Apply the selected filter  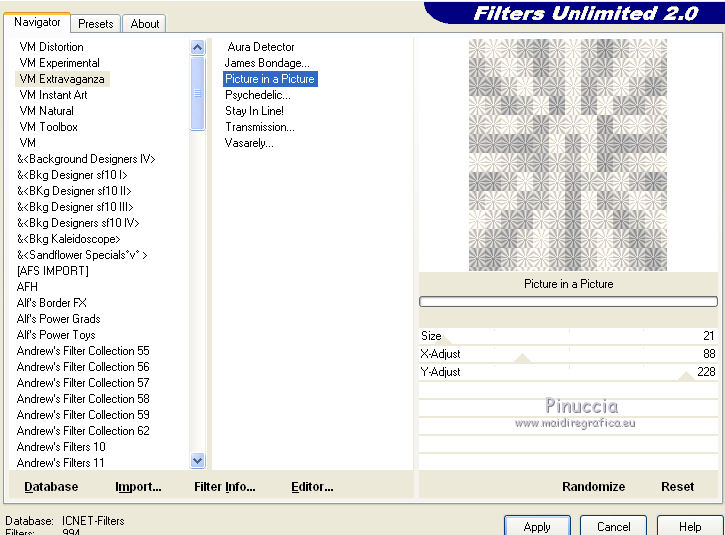tap(537, 526)
